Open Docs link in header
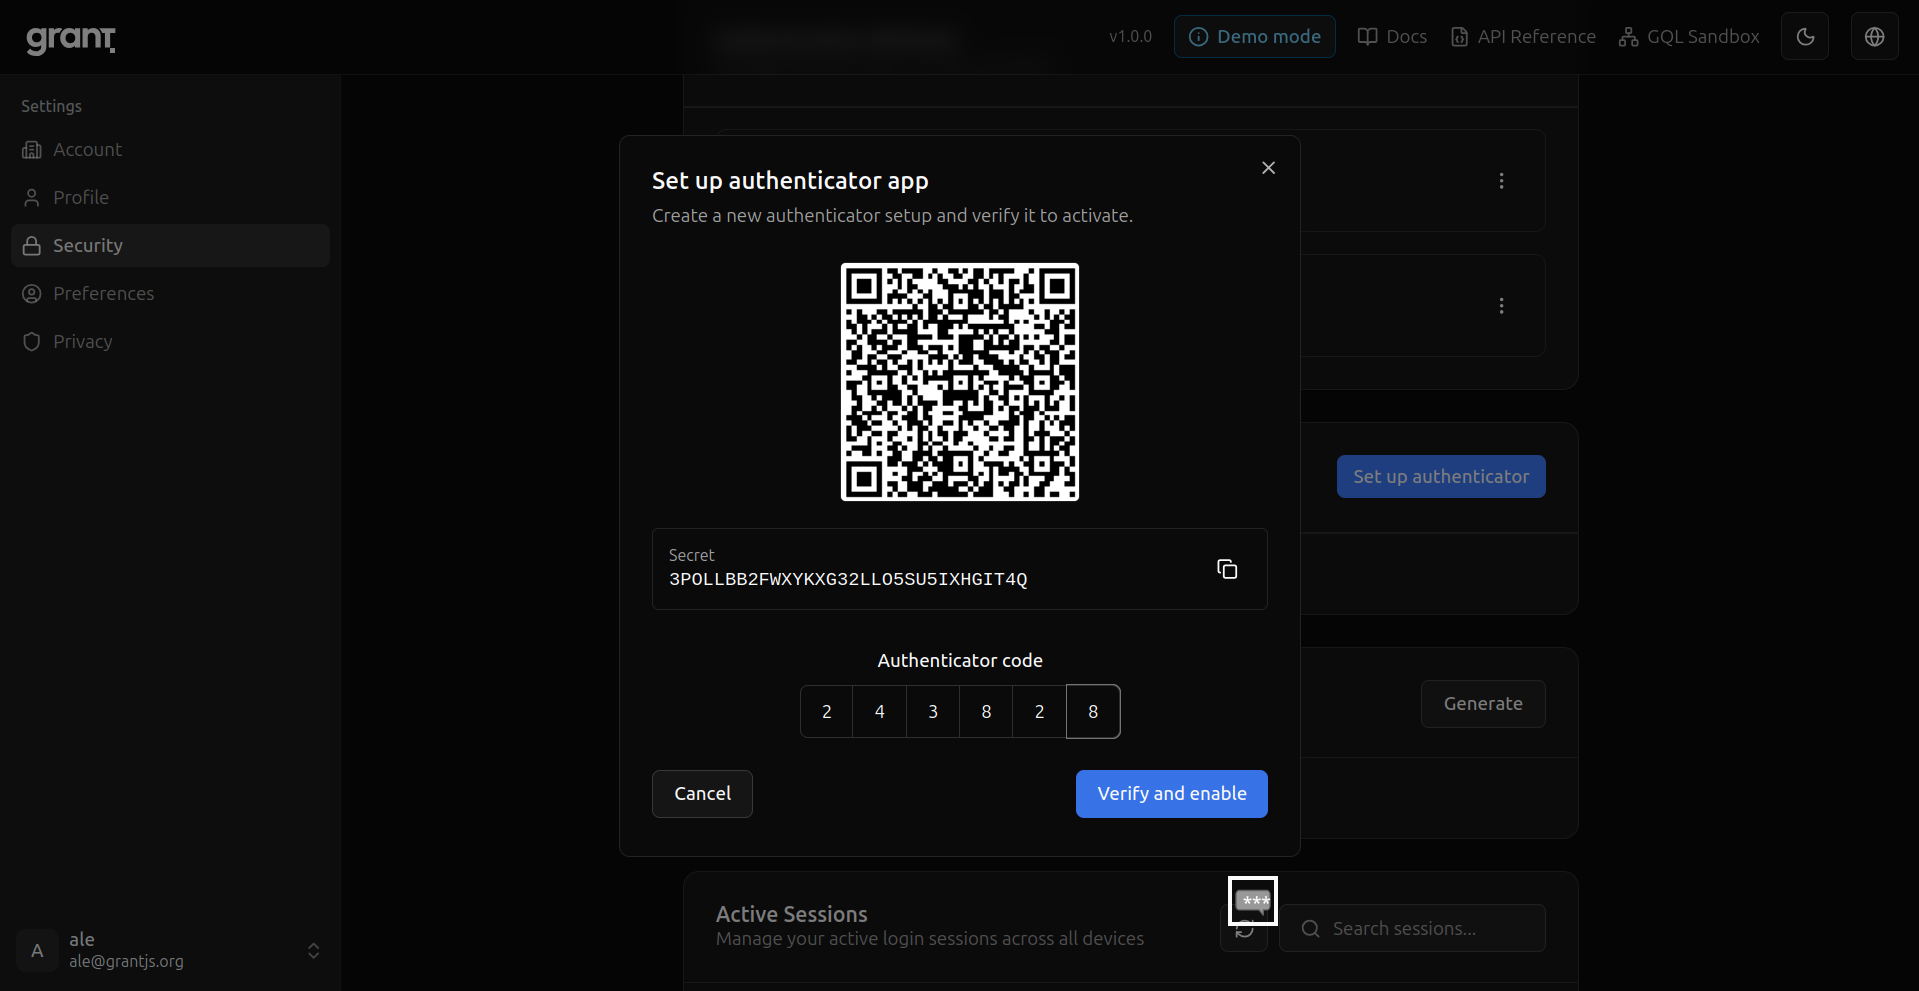 pos(1392,37)
